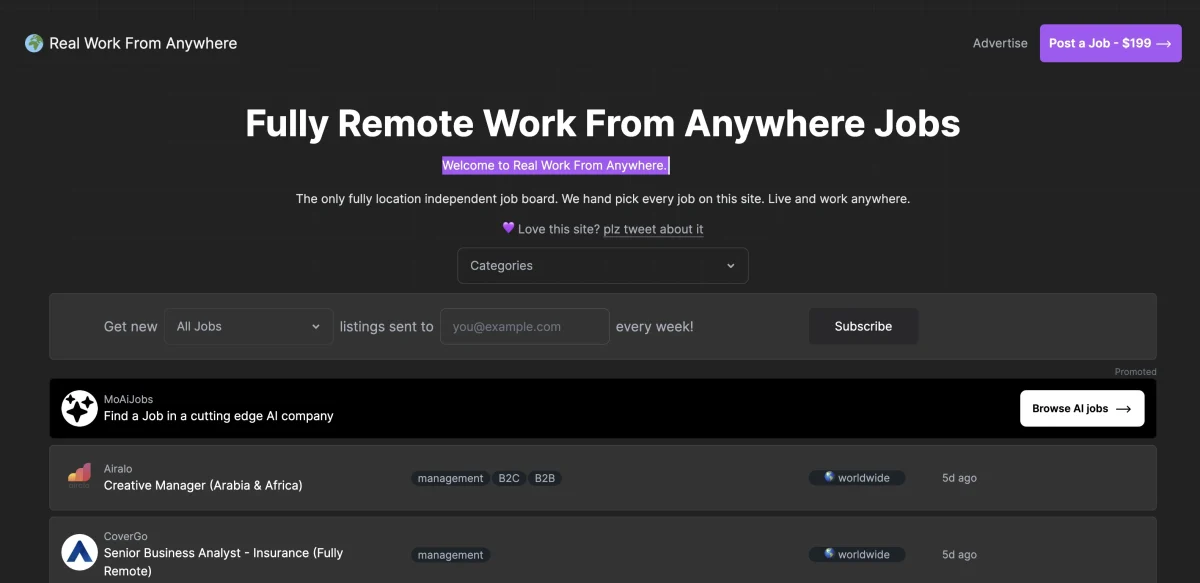Focus the you@example.com email field

(525, 326)
